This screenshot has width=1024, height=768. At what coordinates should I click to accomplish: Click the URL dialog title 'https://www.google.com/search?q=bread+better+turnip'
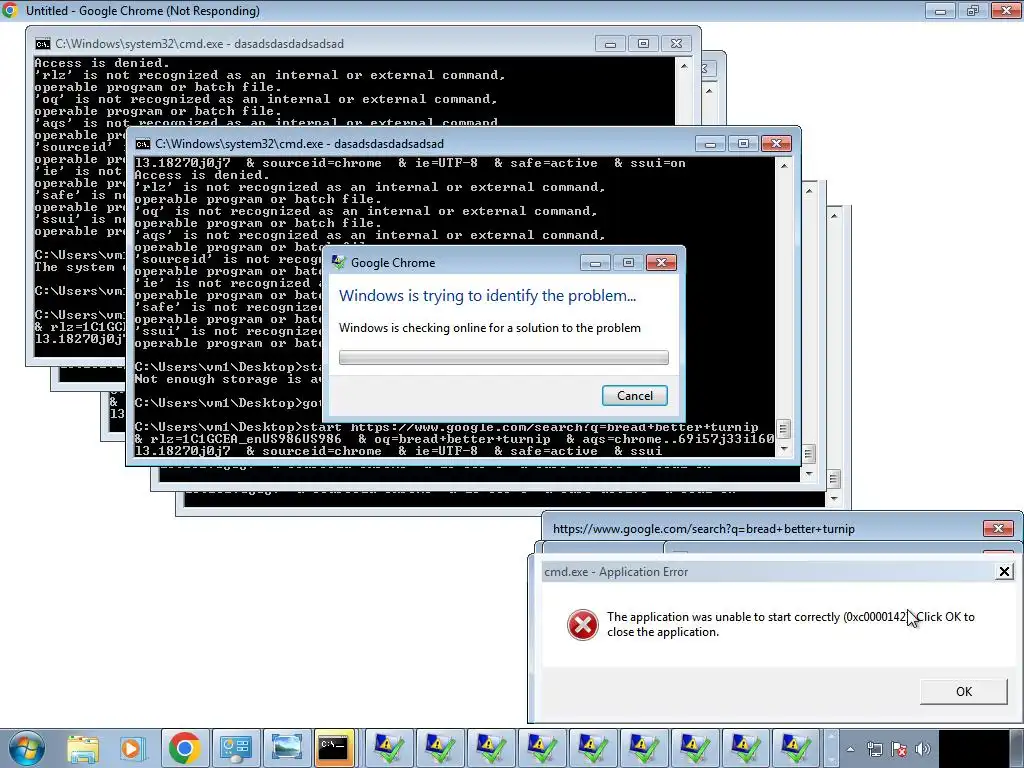(703, 529)
